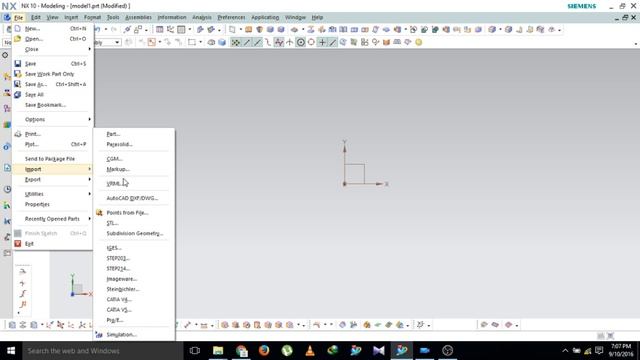Choose Plot from the File menu
This screenshot has height=360, width=640.
pyautogui.click(x=53, y=144)
